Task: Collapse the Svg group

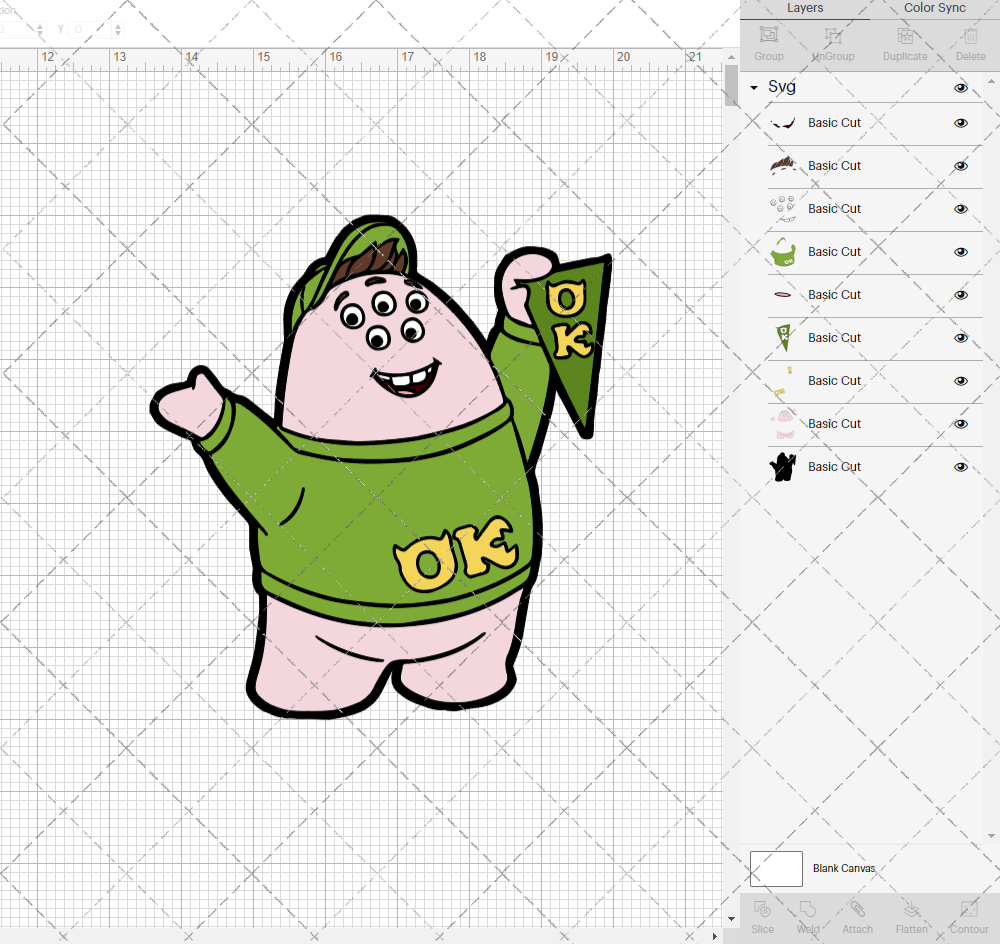Action: tap(753, 87)
